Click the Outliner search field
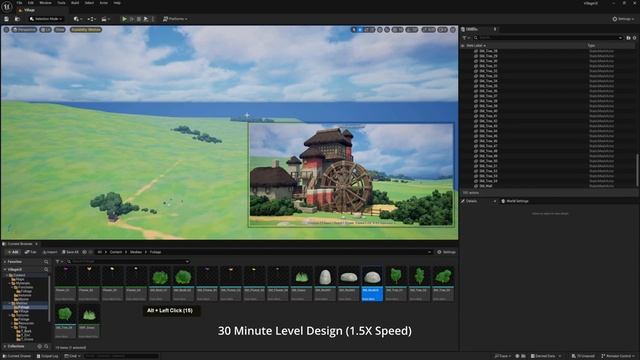 548,38
